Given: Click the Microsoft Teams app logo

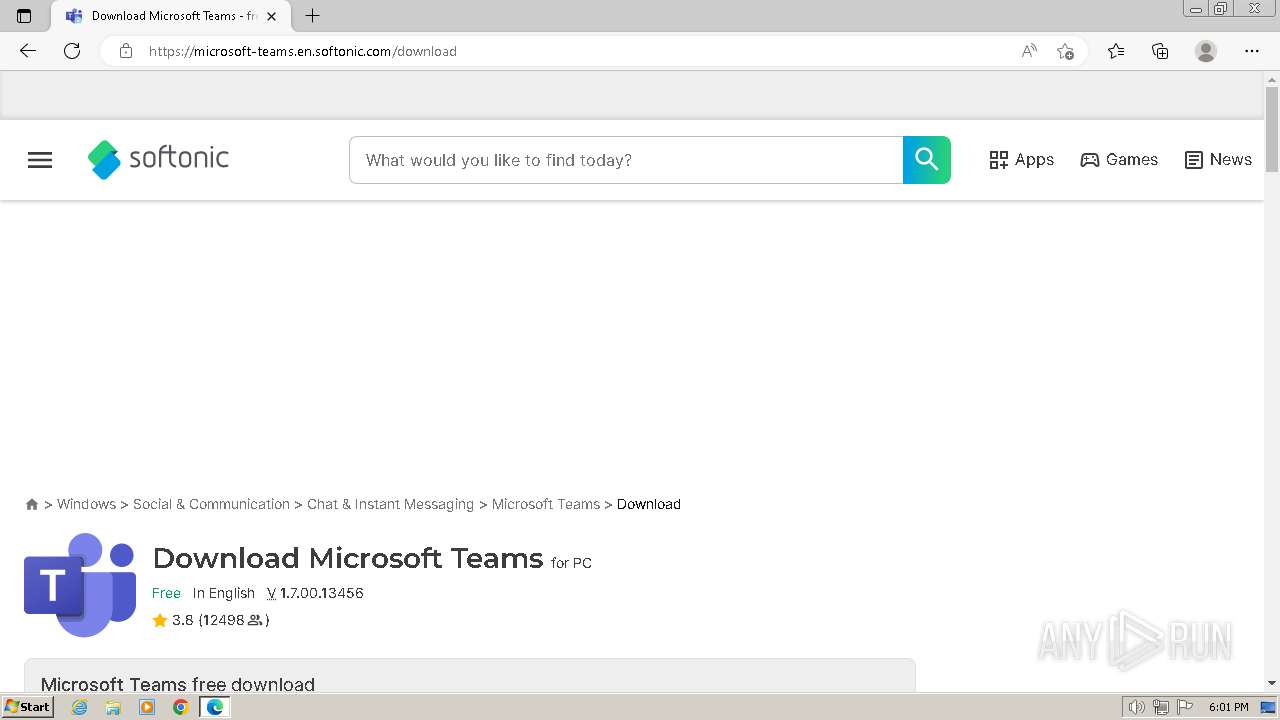Looking at the screenshot, I should 80,585.
